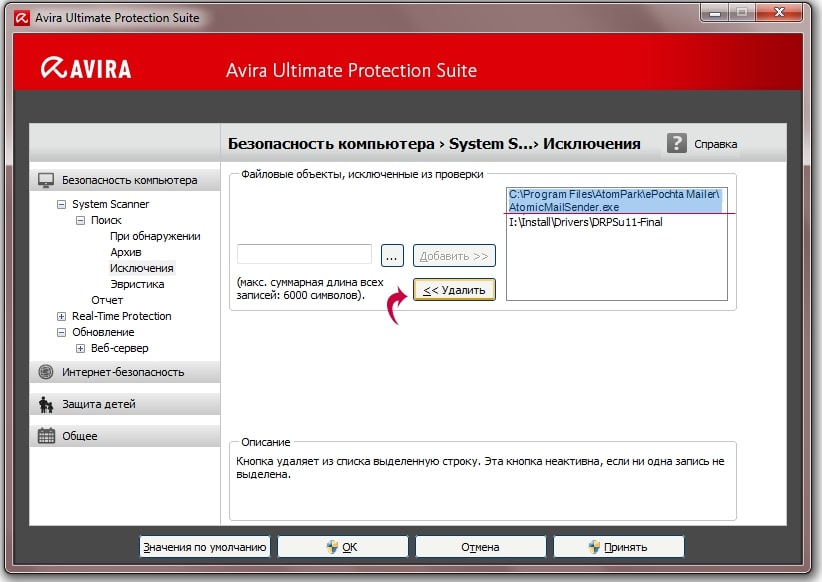Click the file path input field

[x=304, y=255]
